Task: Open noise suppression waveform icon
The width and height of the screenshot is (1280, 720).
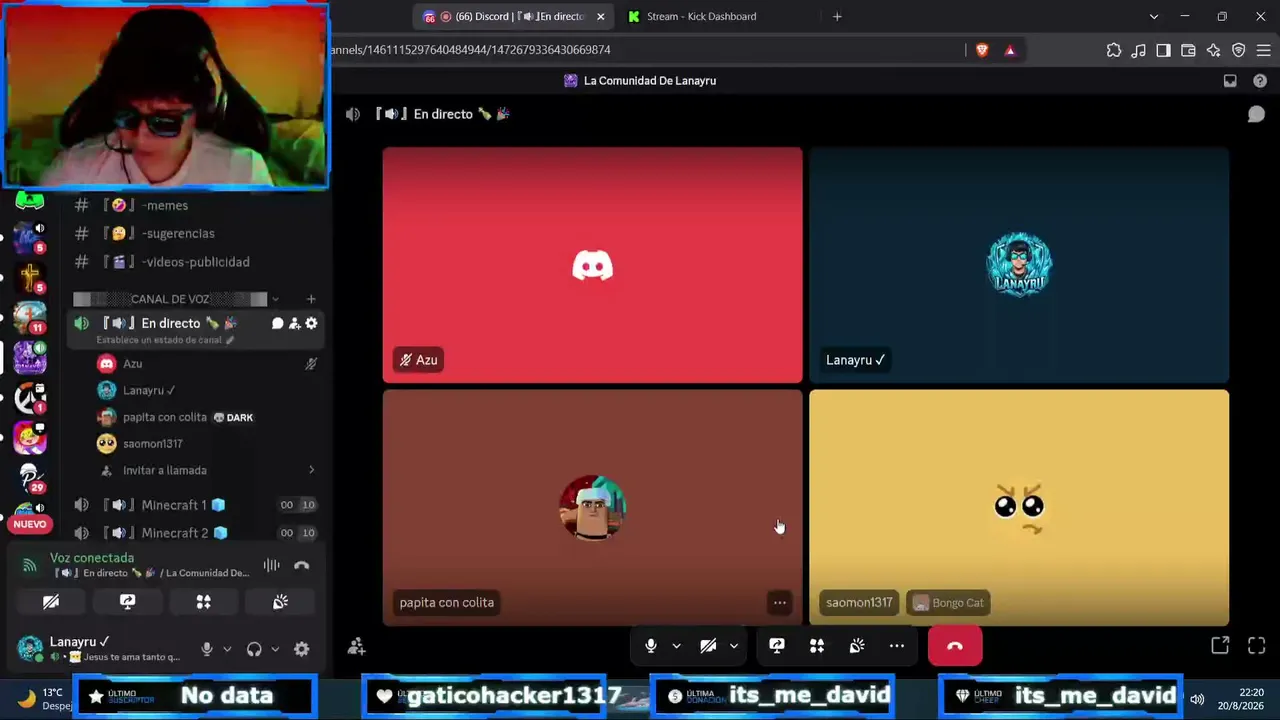Action: coord(271,566)
